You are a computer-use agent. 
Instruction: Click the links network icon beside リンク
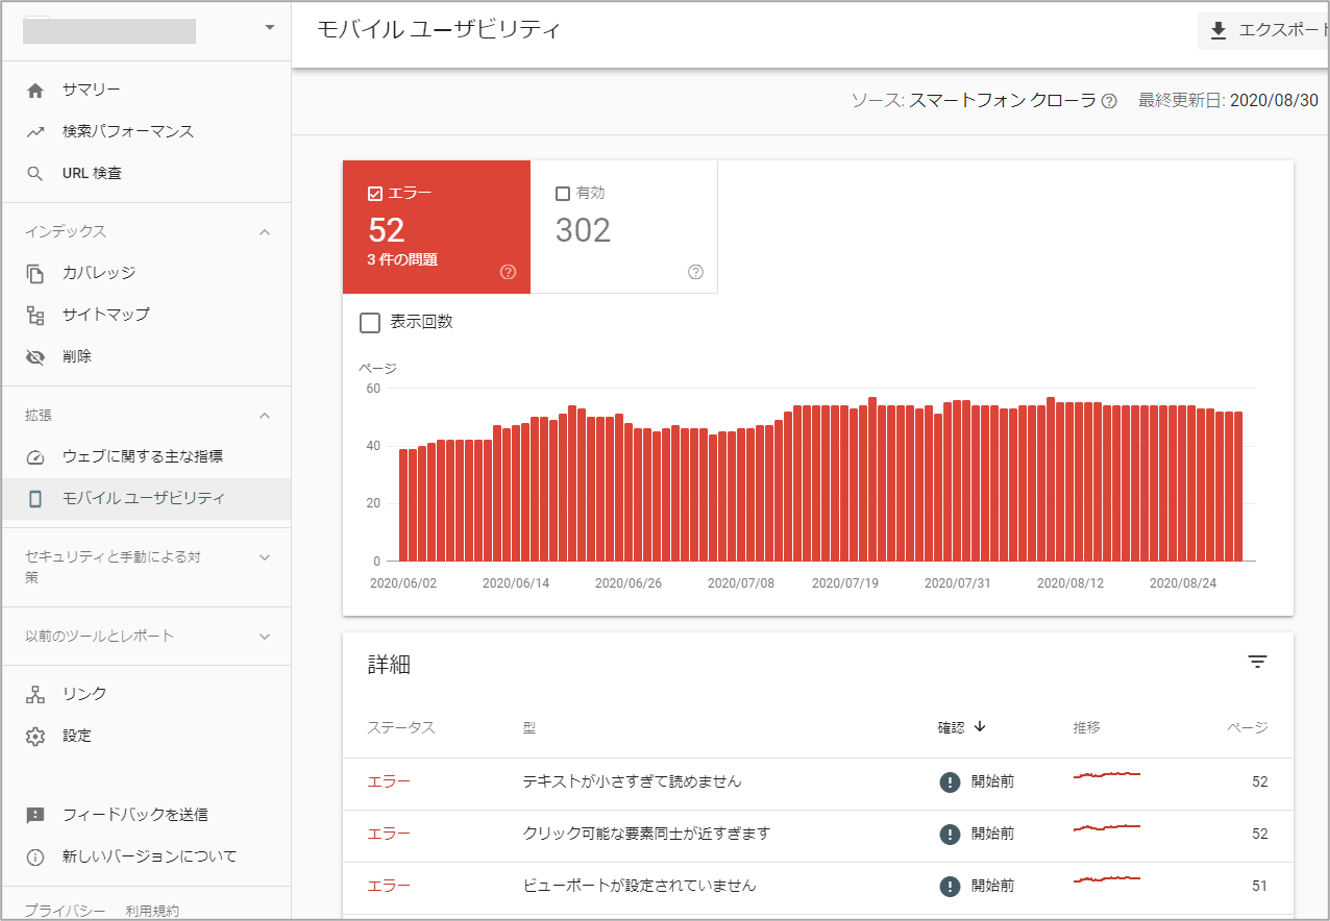[x=35, y=694]
